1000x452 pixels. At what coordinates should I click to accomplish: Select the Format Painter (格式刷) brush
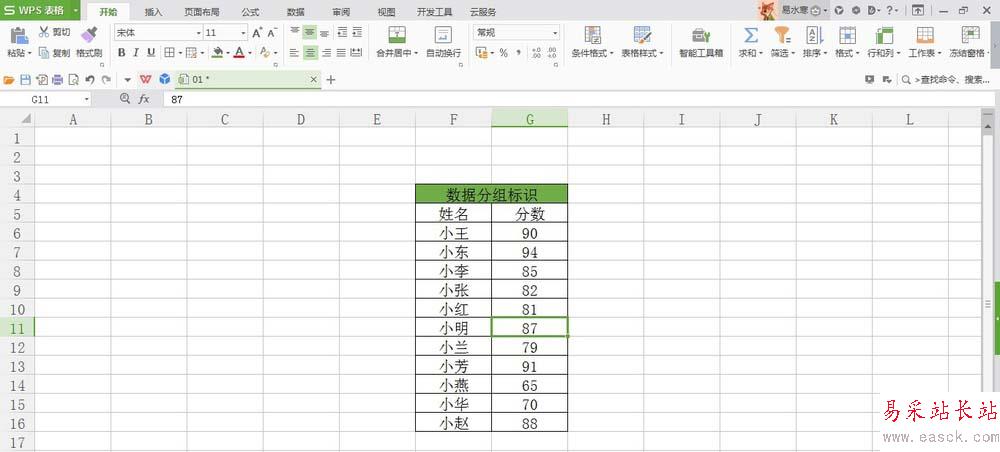(89, 34)
